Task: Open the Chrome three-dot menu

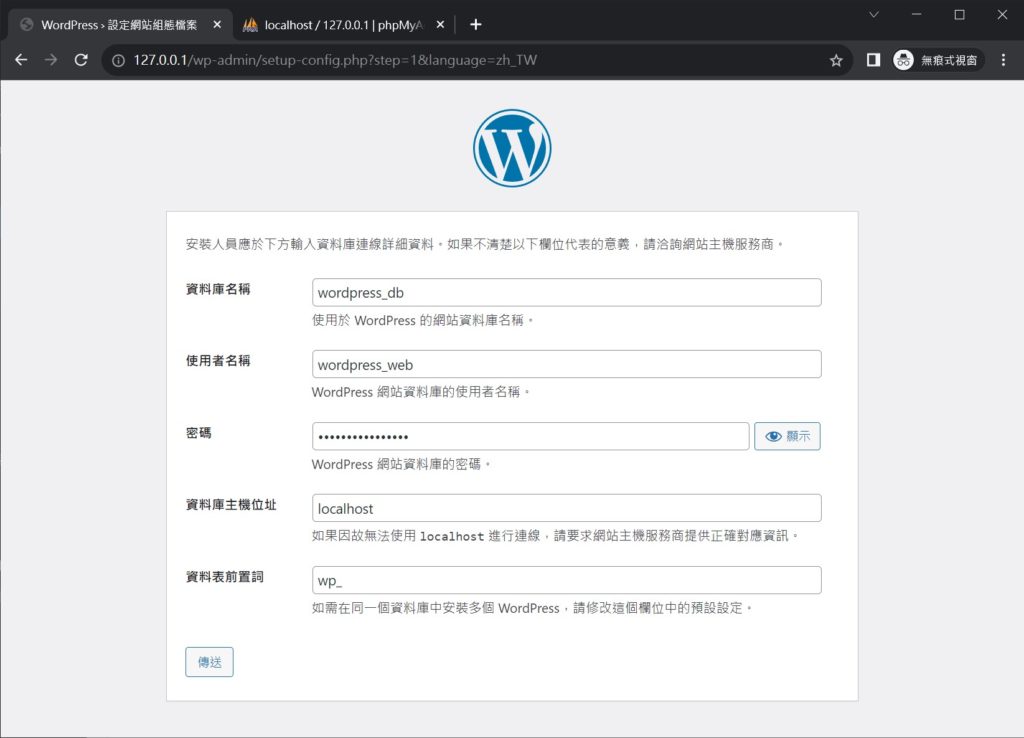Action: coord(1003,60)
